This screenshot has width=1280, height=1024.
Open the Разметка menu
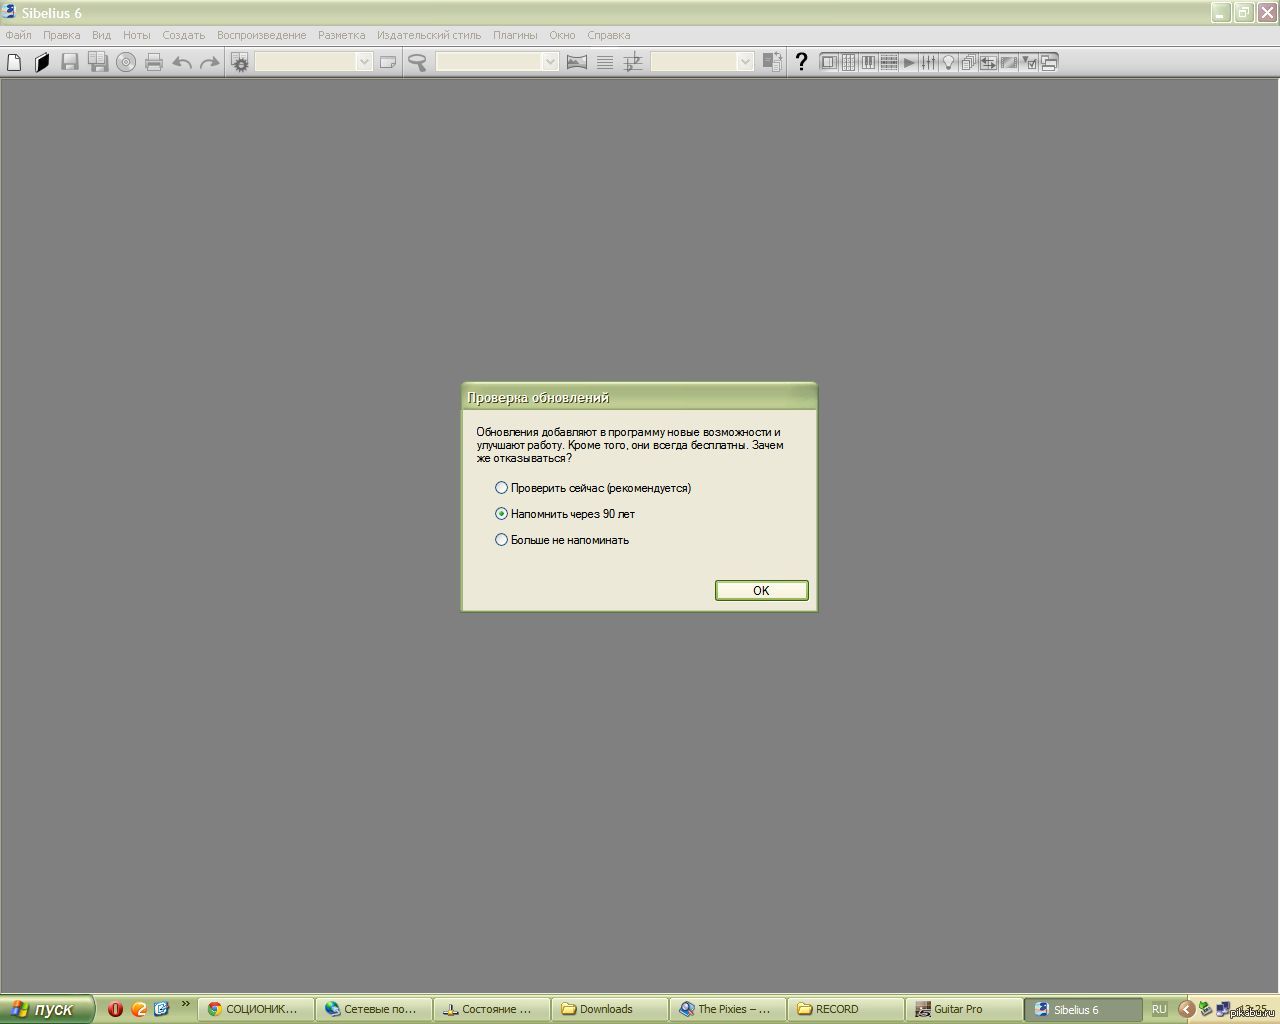(342, 35)
